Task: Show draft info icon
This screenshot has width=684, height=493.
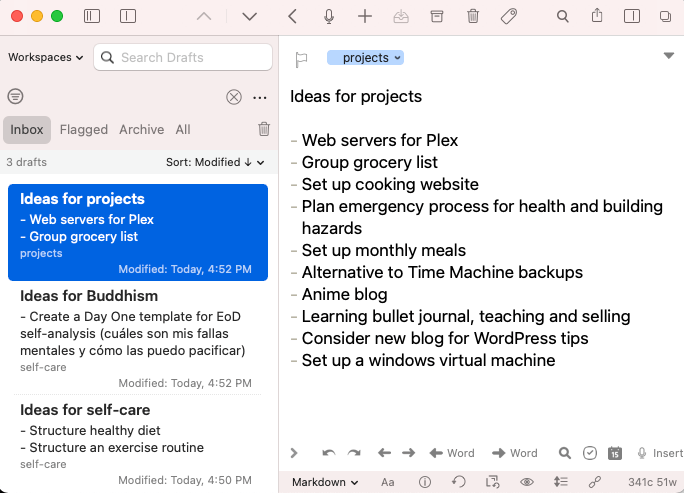Action: click(425, 482)
